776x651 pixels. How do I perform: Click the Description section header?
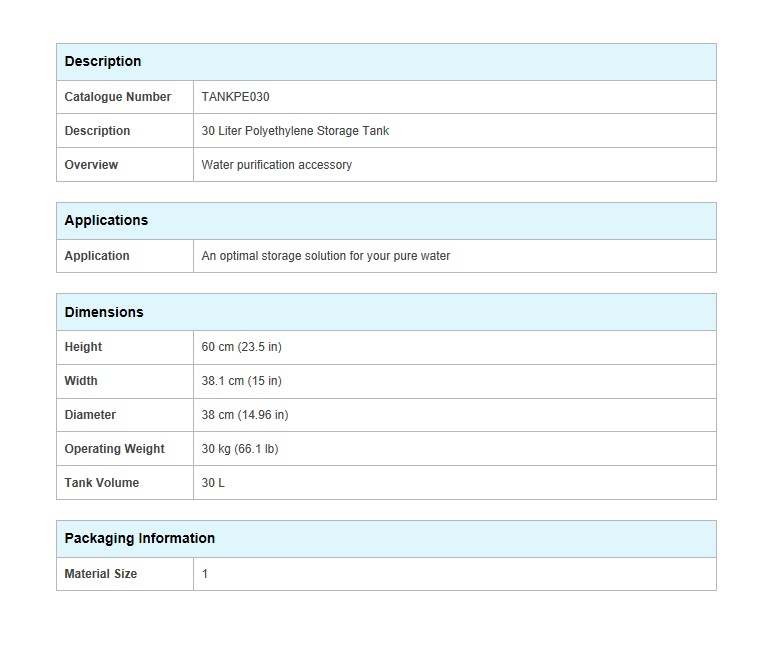103,61
